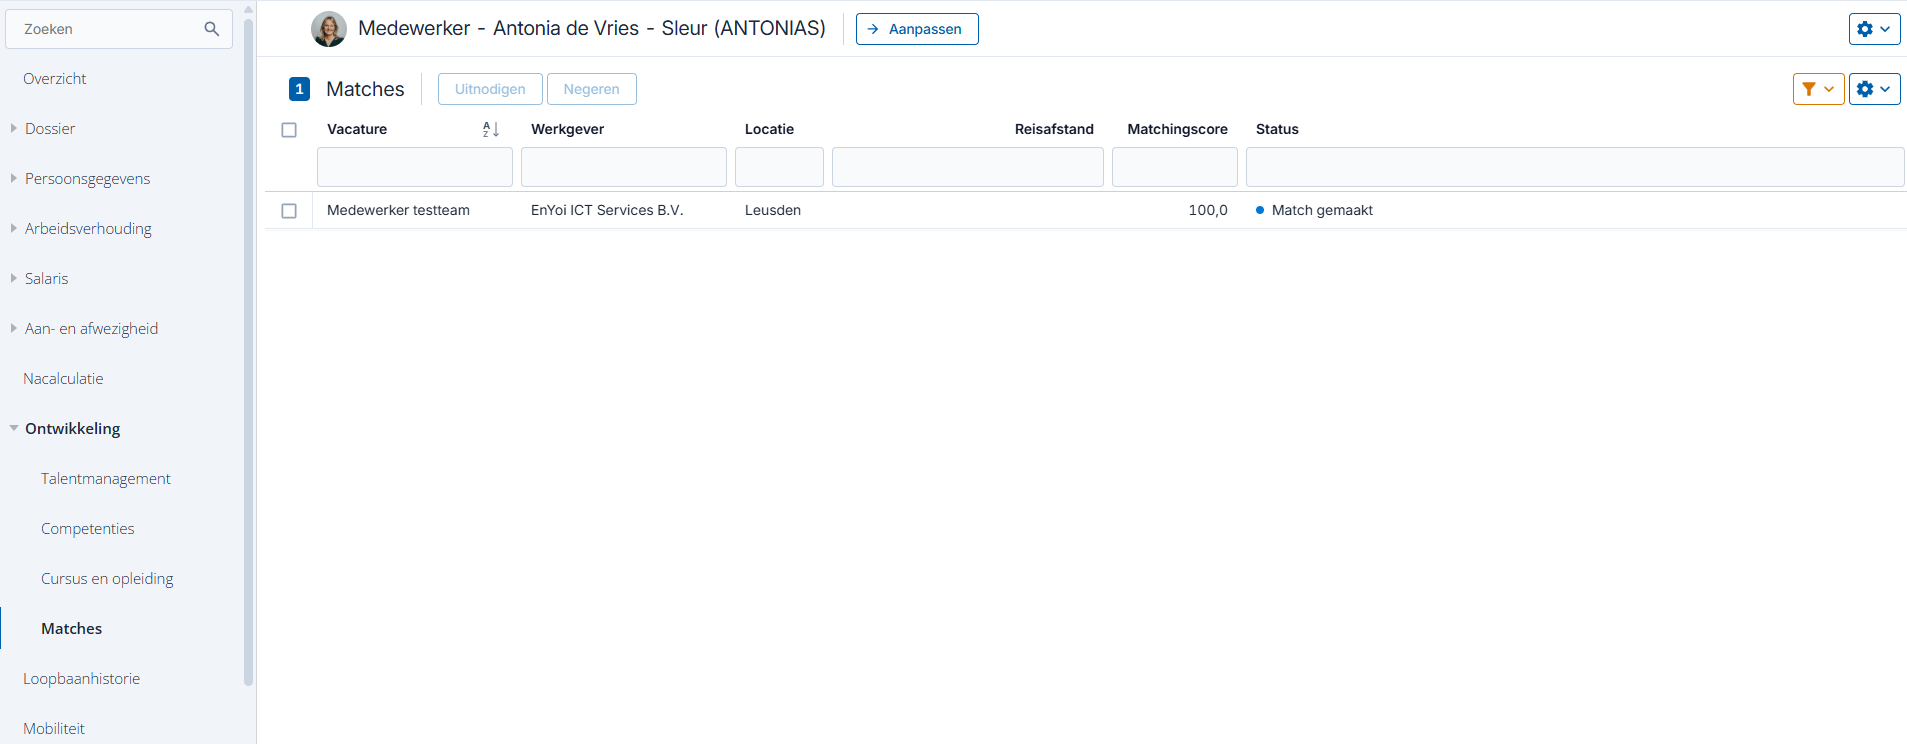Open the Matches table gear settings
The height and width of the screenshot is (744, 1907).
[1874, 89]
